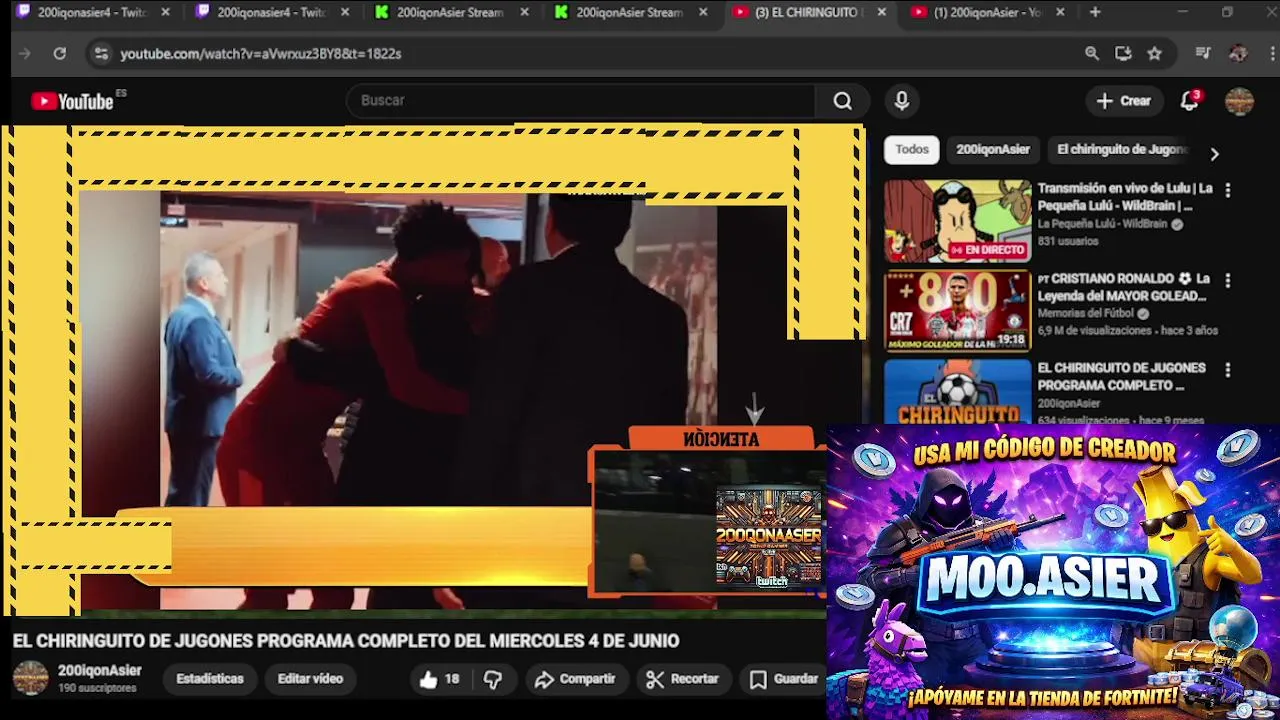Viewport: 1280px width, 720px height.
Task: Click the 200iqonAsier channel avatar below video
Action: click(30, 678)
